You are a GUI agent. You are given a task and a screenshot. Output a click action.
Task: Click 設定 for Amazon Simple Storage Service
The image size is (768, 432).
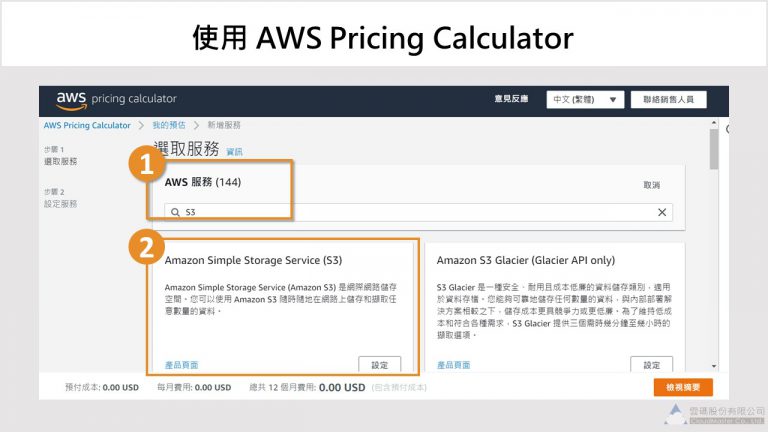pos(379,365)
